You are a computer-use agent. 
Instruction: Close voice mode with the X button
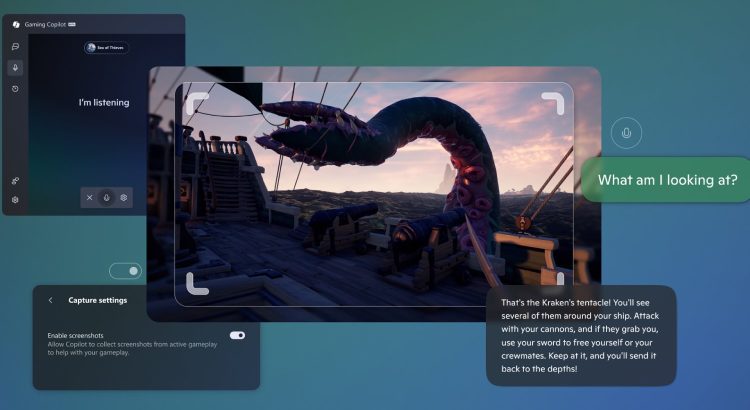point(89,198)
